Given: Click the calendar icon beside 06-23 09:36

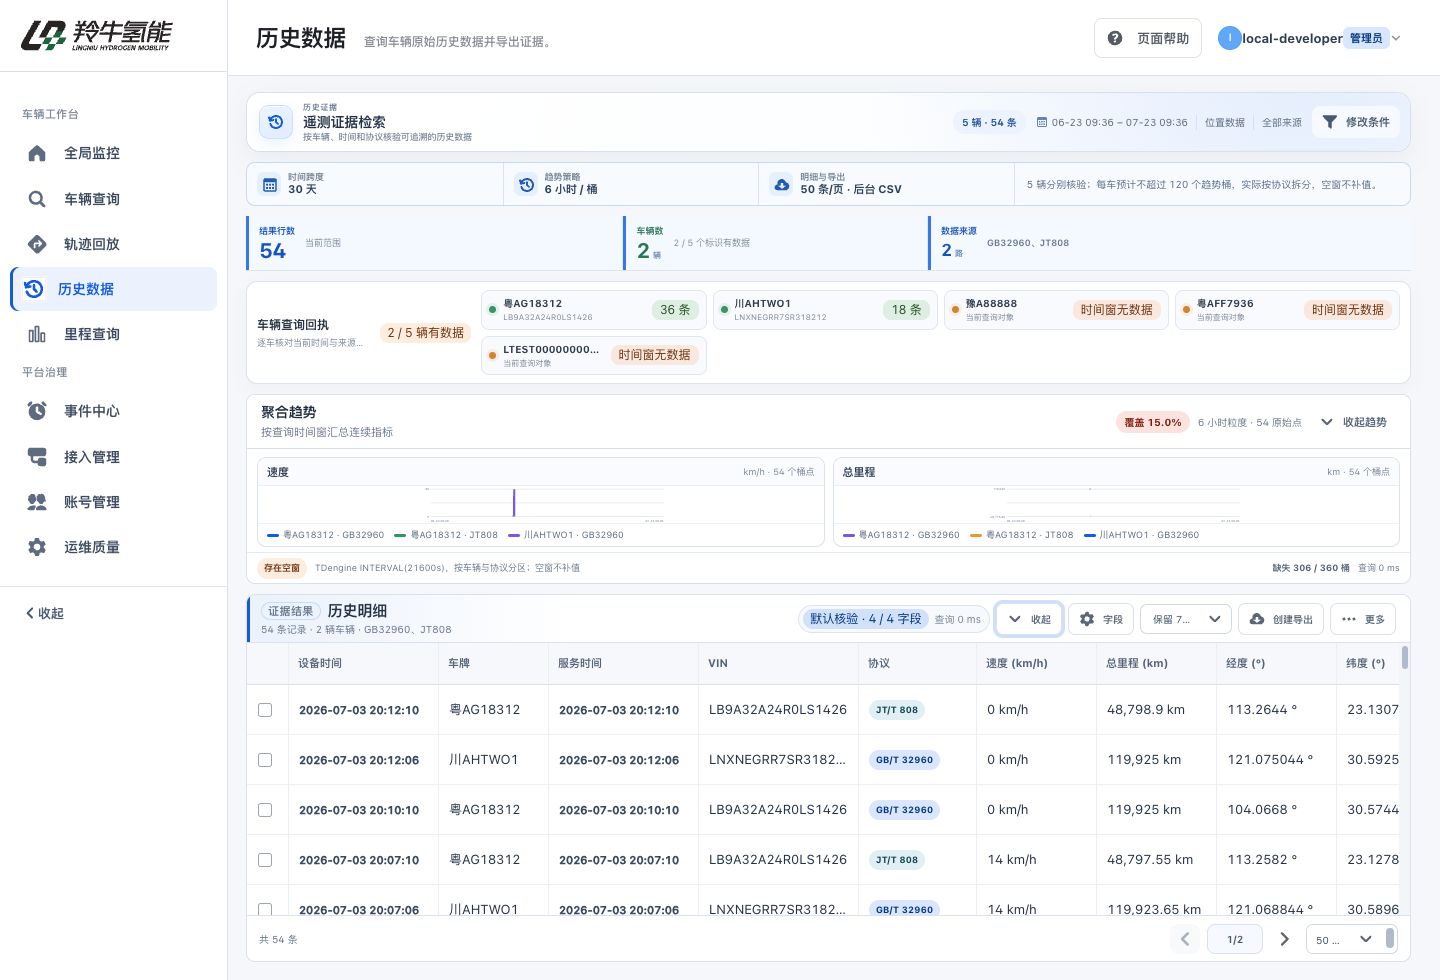Looking at the screenshot, I should [x=1042, y=122].
